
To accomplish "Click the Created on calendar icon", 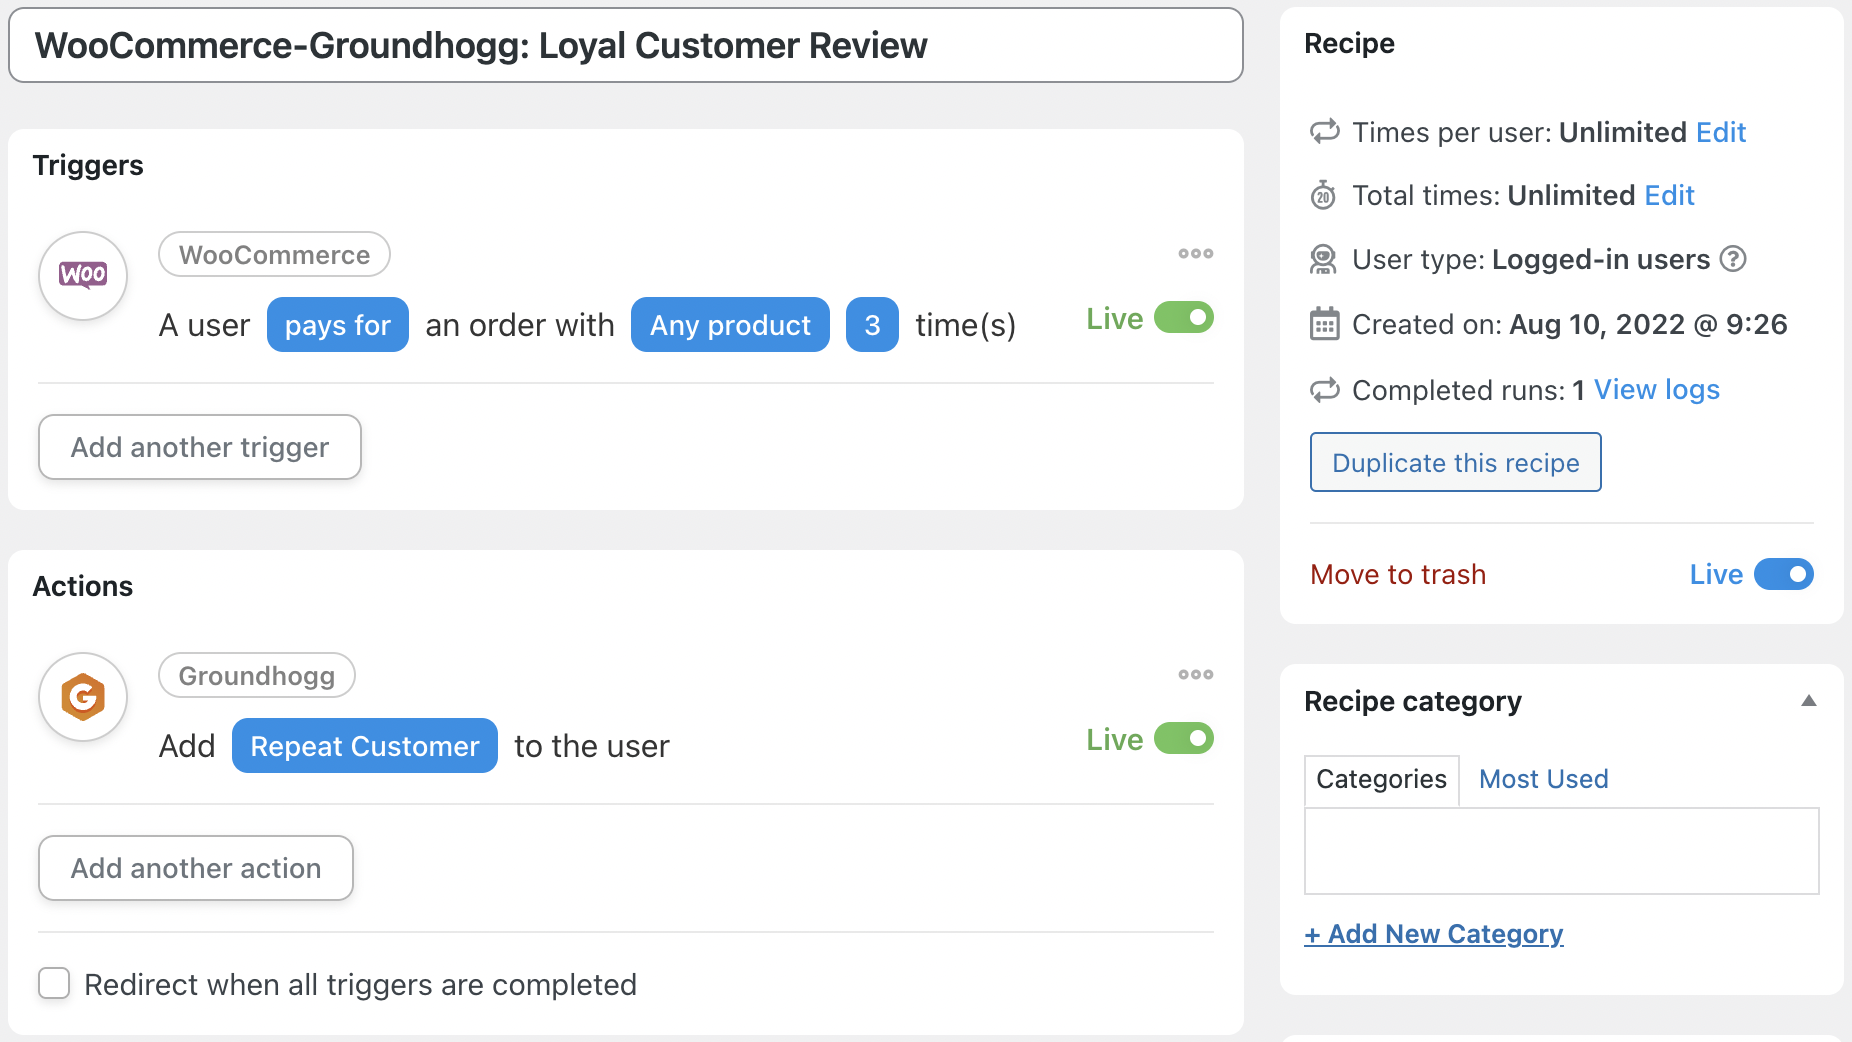I will click(1324, 324).
